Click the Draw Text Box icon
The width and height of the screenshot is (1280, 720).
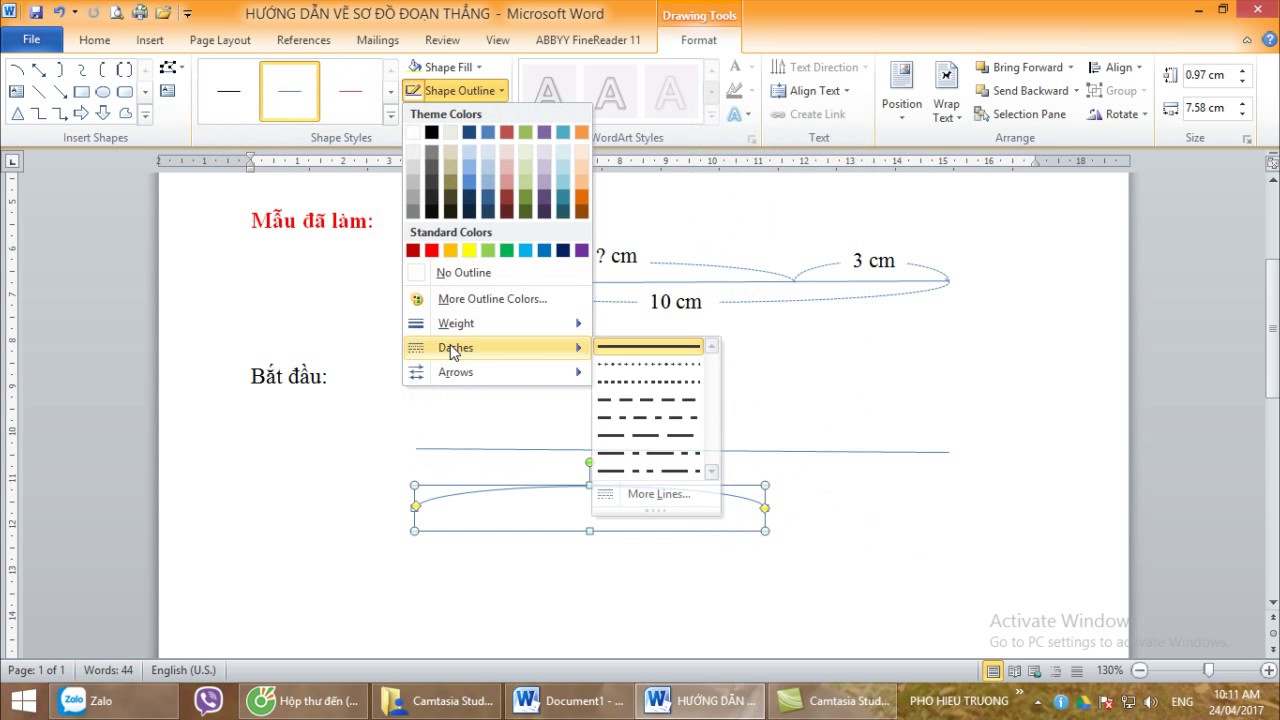167,91
